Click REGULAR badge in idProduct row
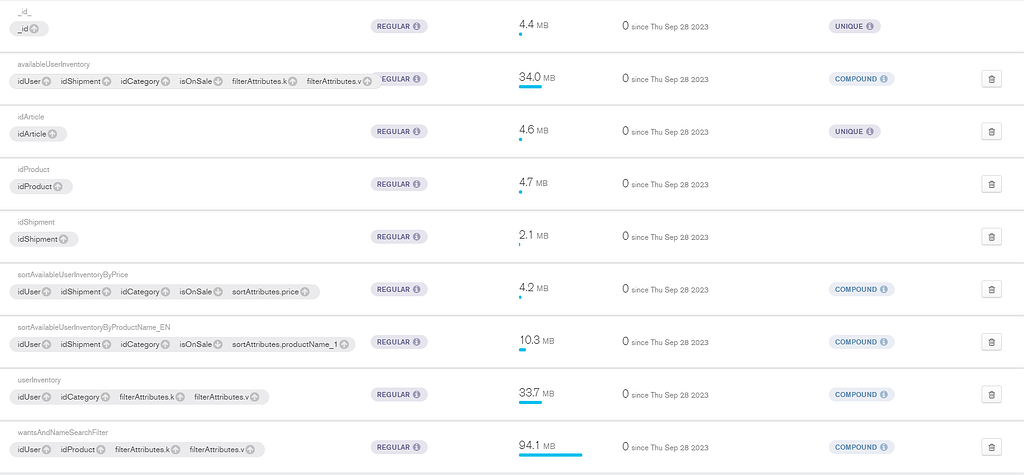 (x=399, y=184)
